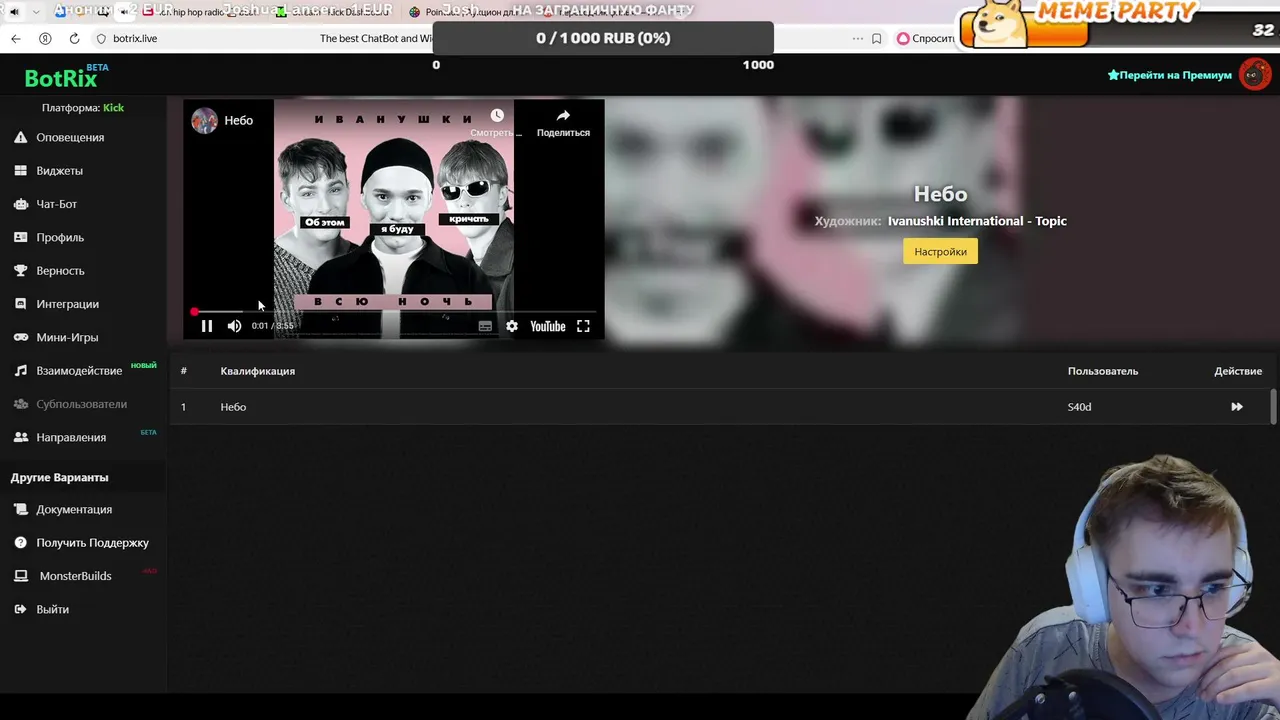This screenshot has width=1280, height=720.
Task: Enter fullscreen in the YouTube player
Action: click(x=583, y=326)
